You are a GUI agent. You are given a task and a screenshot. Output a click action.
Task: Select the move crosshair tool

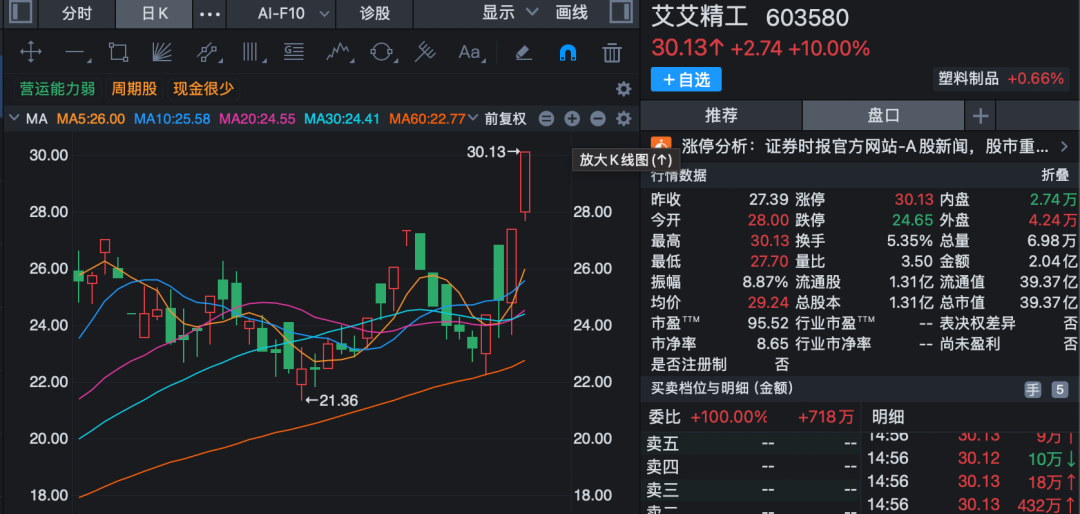tap(31, 52)
